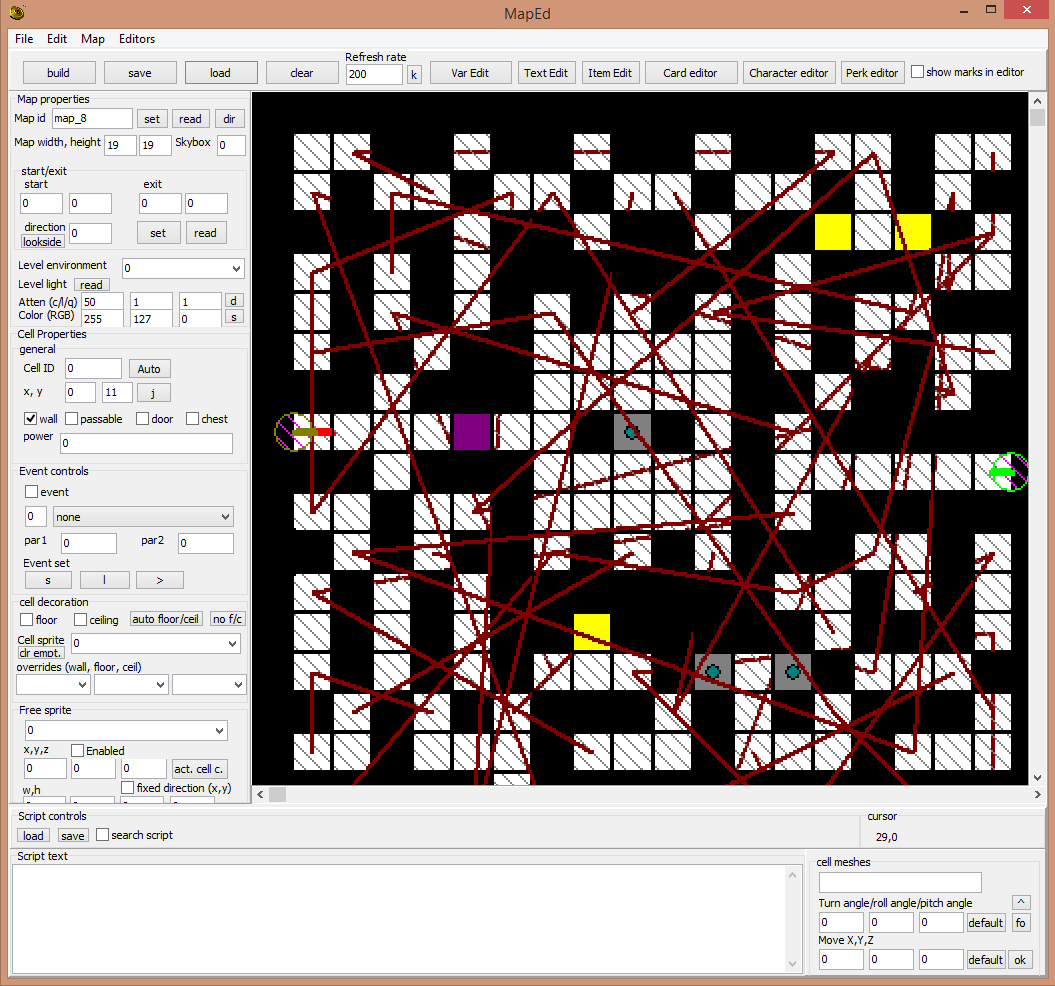Click the map scroll left arrow
Screen dimensions: 1055x986
click(261, 794)
